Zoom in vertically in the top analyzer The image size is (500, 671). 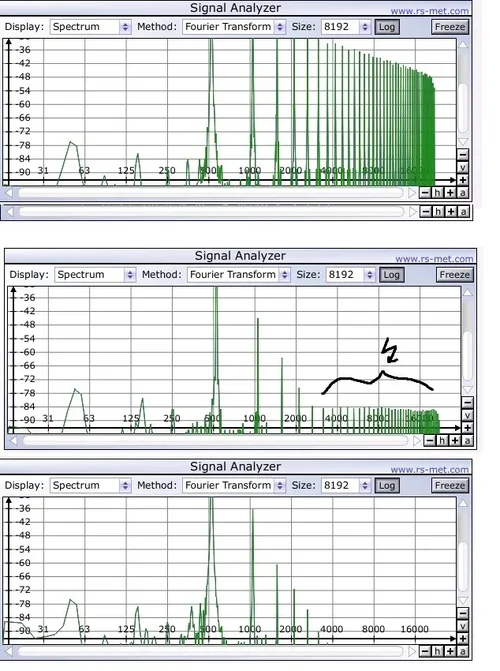463,180
